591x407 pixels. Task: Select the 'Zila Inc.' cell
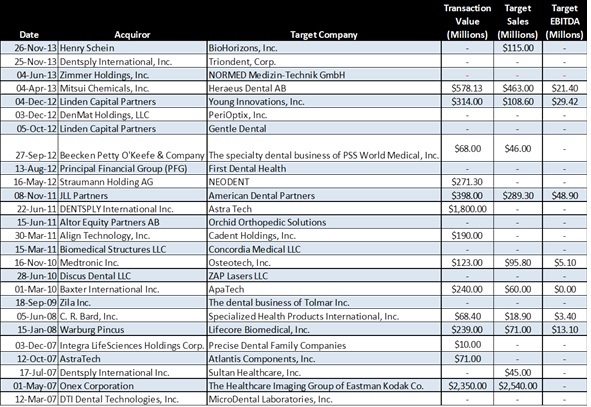(133, 303)
